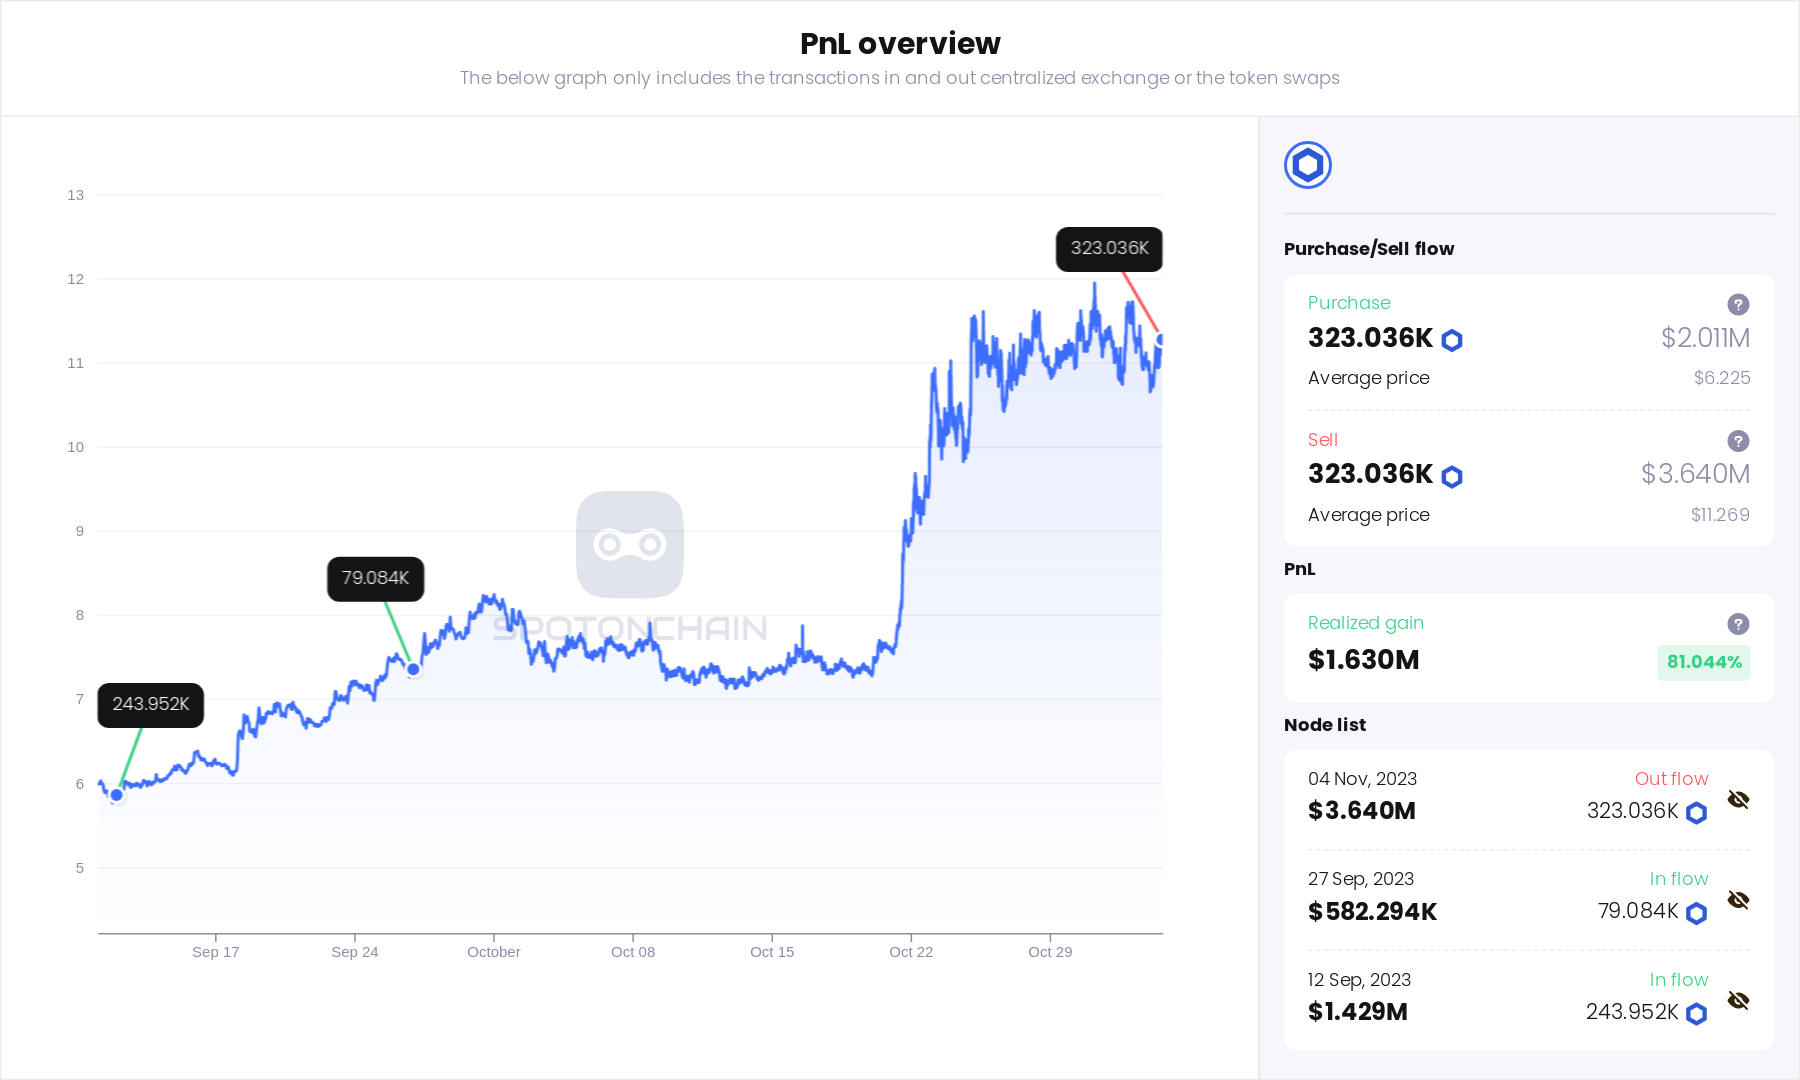Hide the 04 Nov 2023 out flow transaction
This screenshot has width=1800, height=1080.
coord(1739,799)
